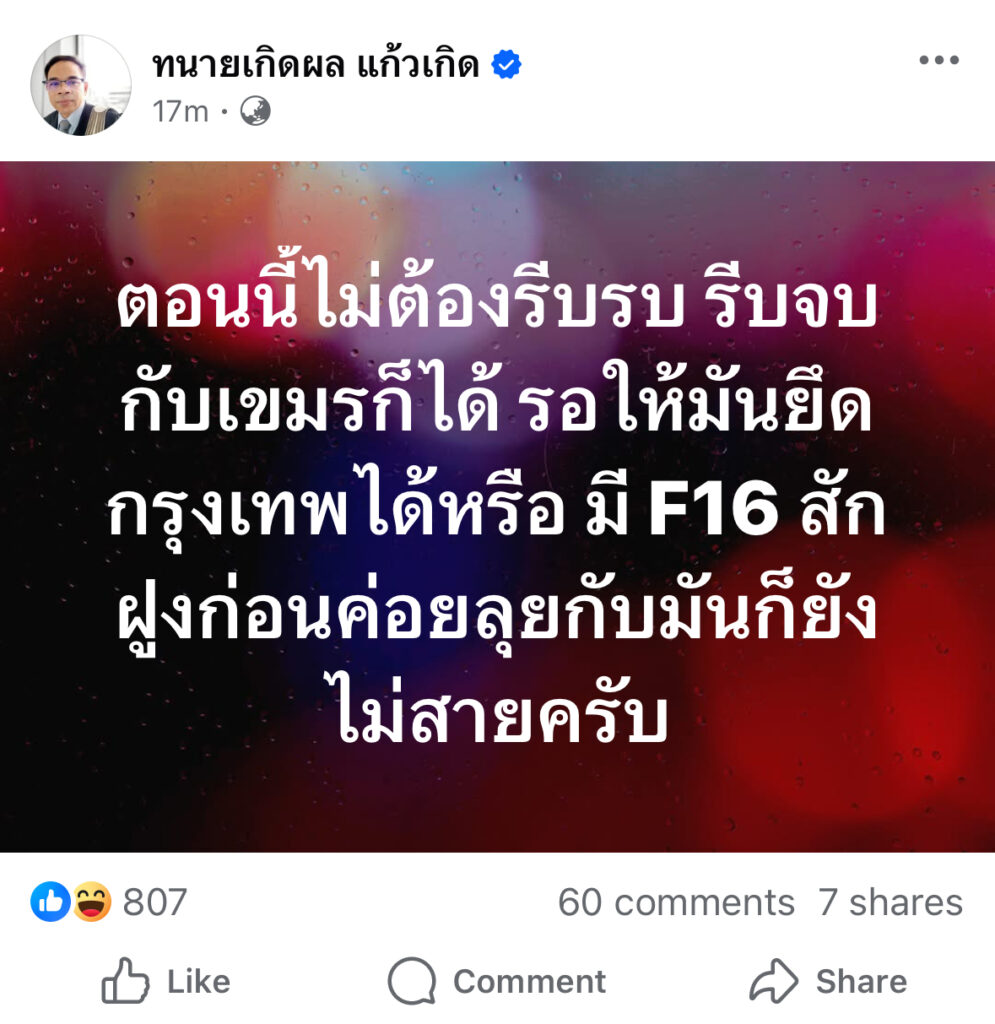Click the Like button label
Screen dimensions: 995x1024
coord(199,982)
